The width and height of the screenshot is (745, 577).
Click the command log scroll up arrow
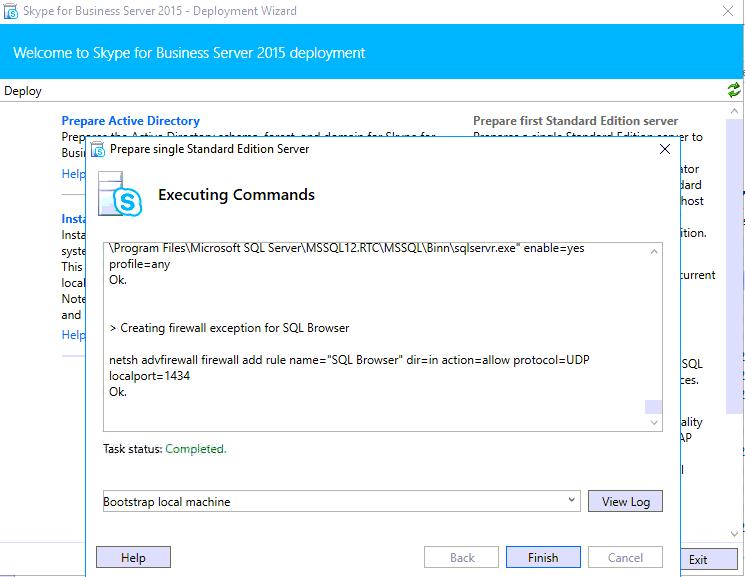[x=654, y=251]
